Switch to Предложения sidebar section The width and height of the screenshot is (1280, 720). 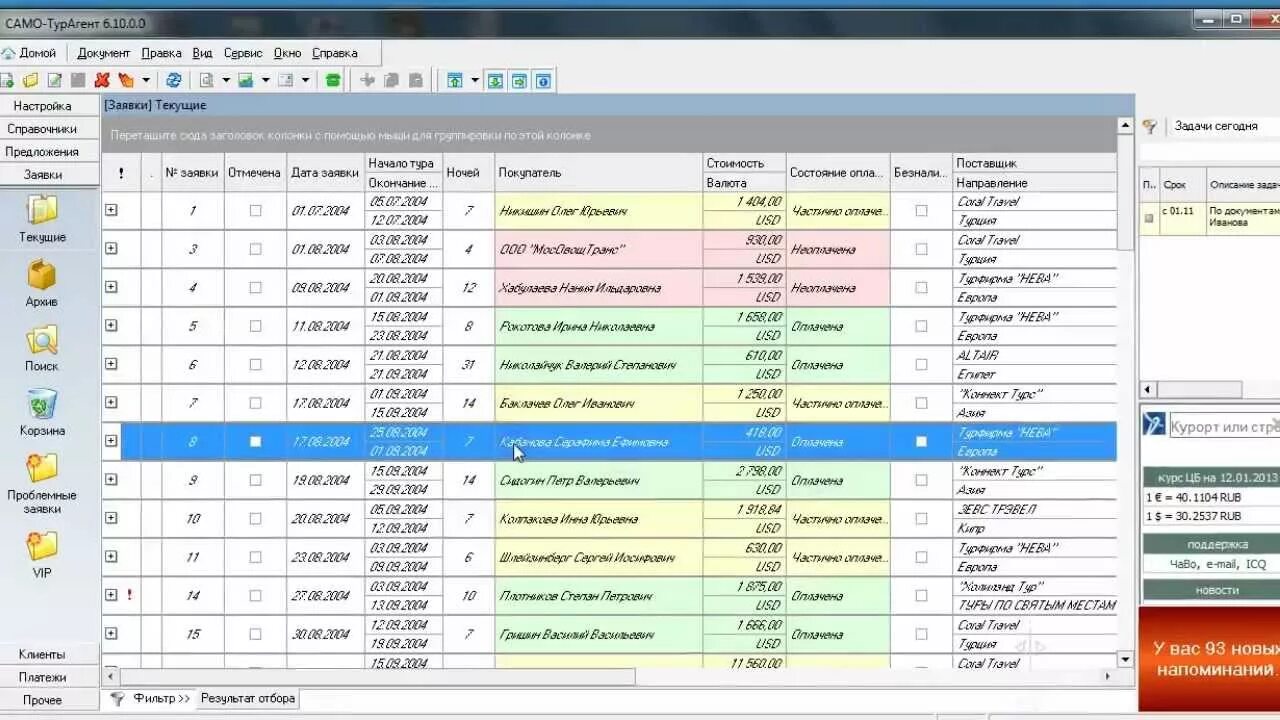pyautogui.click(x=42, y=152)
